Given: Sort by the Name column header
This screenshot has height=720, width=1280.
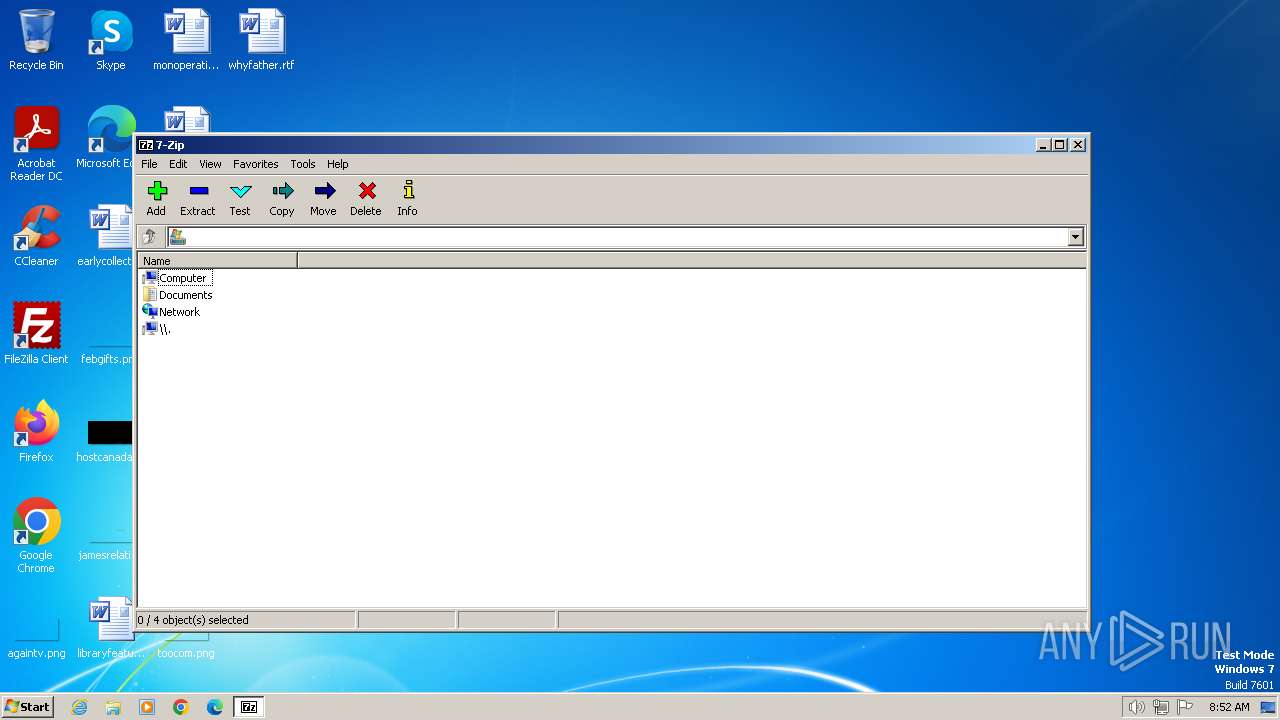Looking at the screenshot, I should (x=217, y=261).
